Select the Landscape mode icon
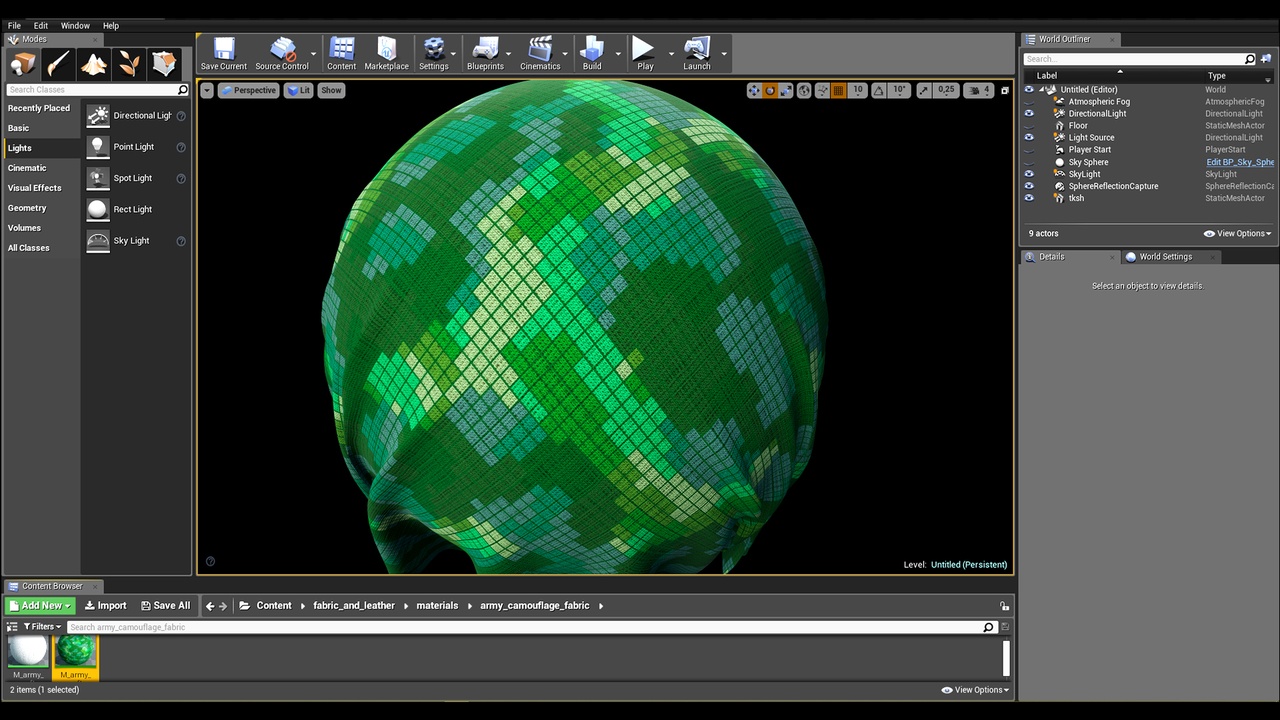 coord(94,64)
